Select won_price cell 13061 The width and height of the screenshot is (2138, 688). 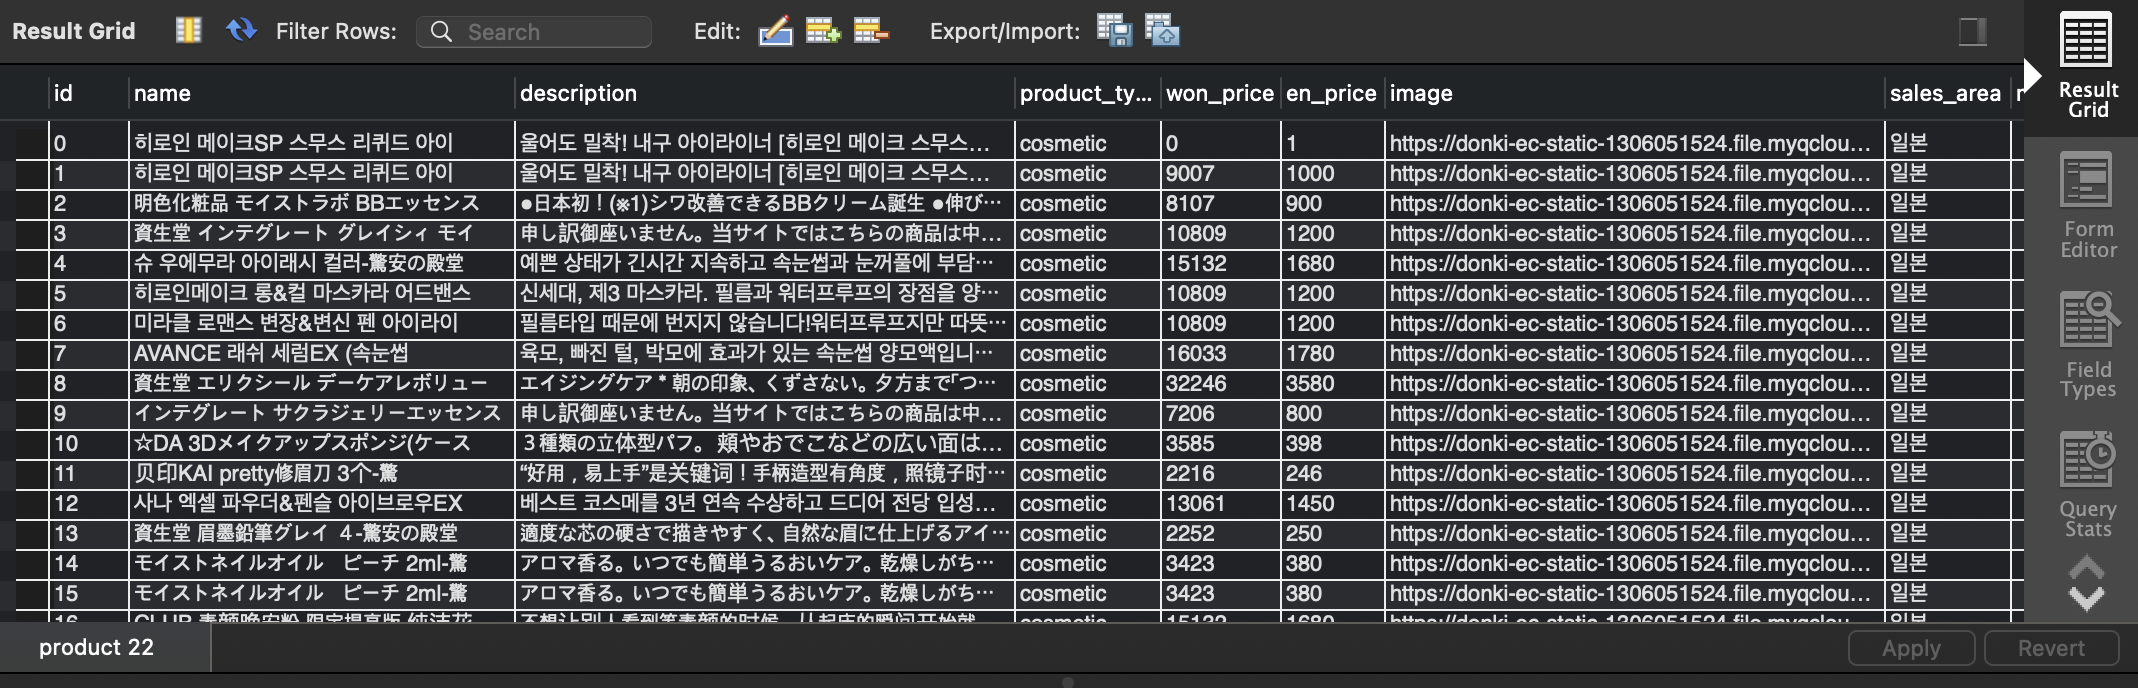(1220, 503)
